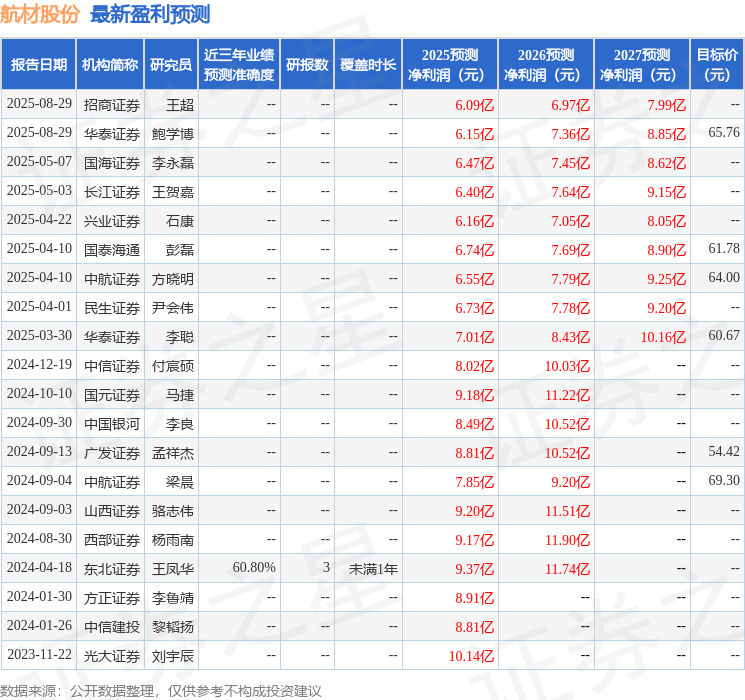Click report count 3 in 东北证券 row

pos(326,567)
